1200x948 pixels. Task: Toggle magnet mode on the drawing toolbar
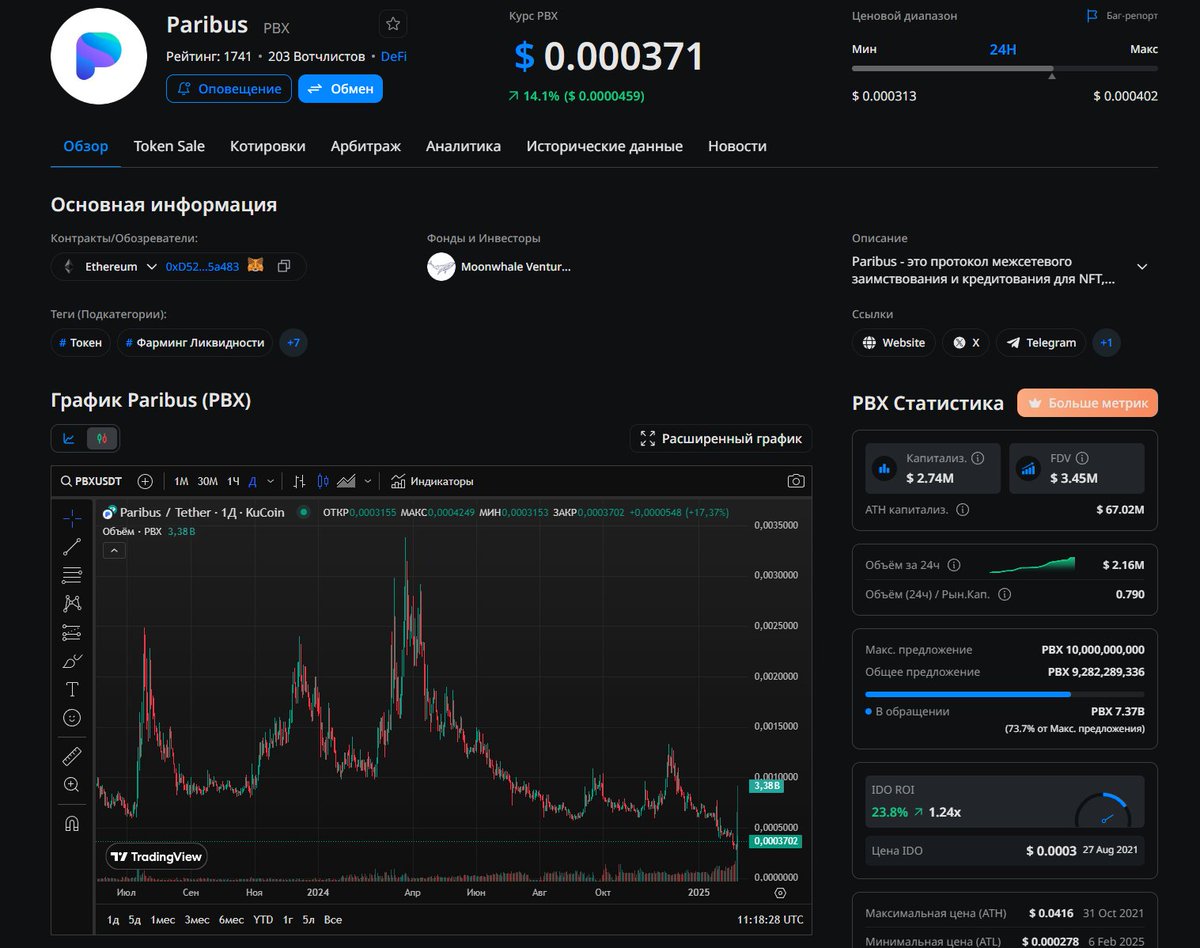click(71, 822)
